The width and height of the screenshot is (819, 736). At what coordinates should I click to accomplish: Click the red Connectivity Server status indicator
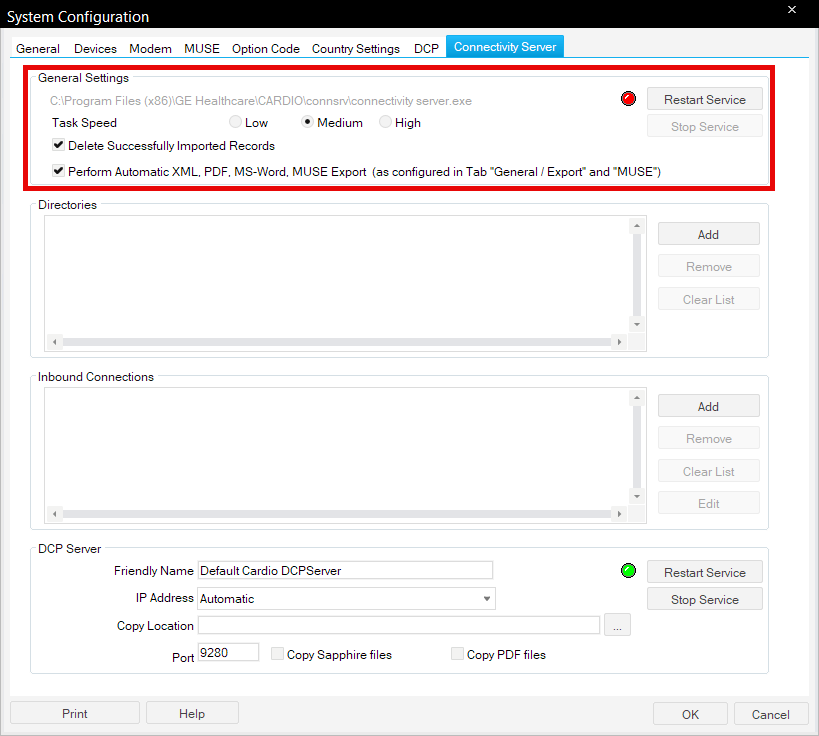[629, 99]
